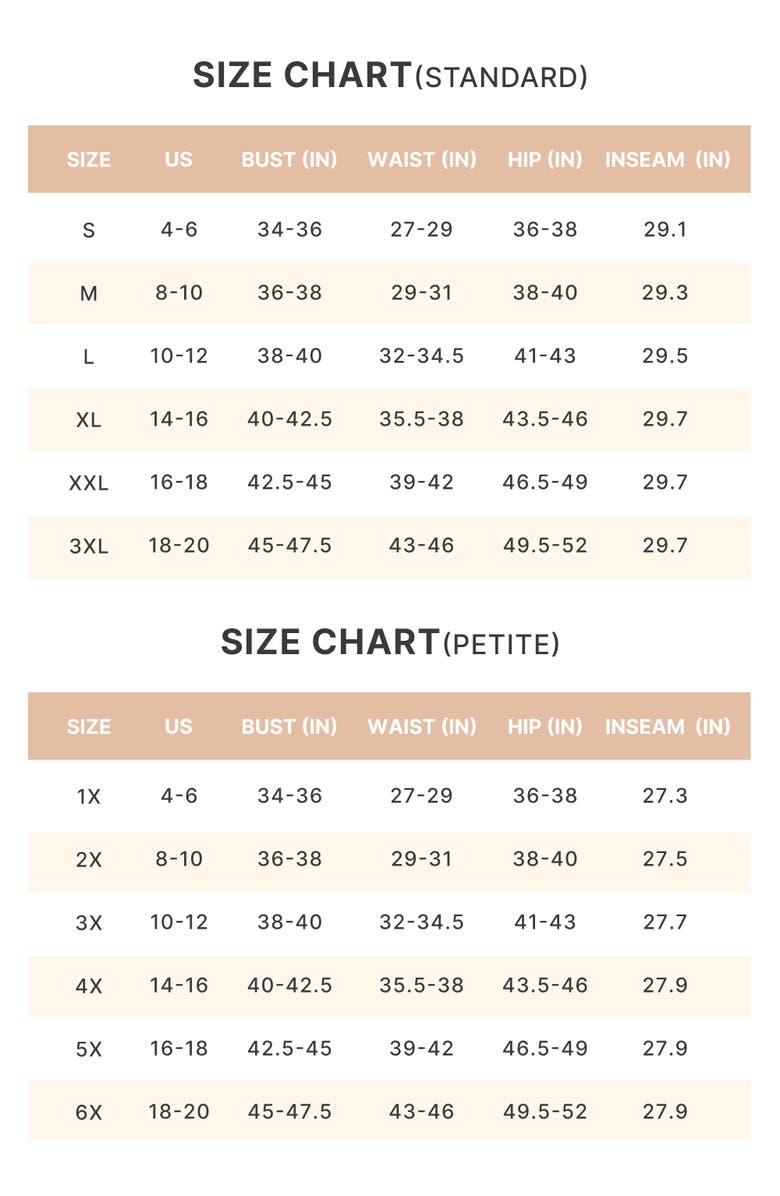Select the 27.7 petite inseam value
The image size is (780, 1196).
665,922
